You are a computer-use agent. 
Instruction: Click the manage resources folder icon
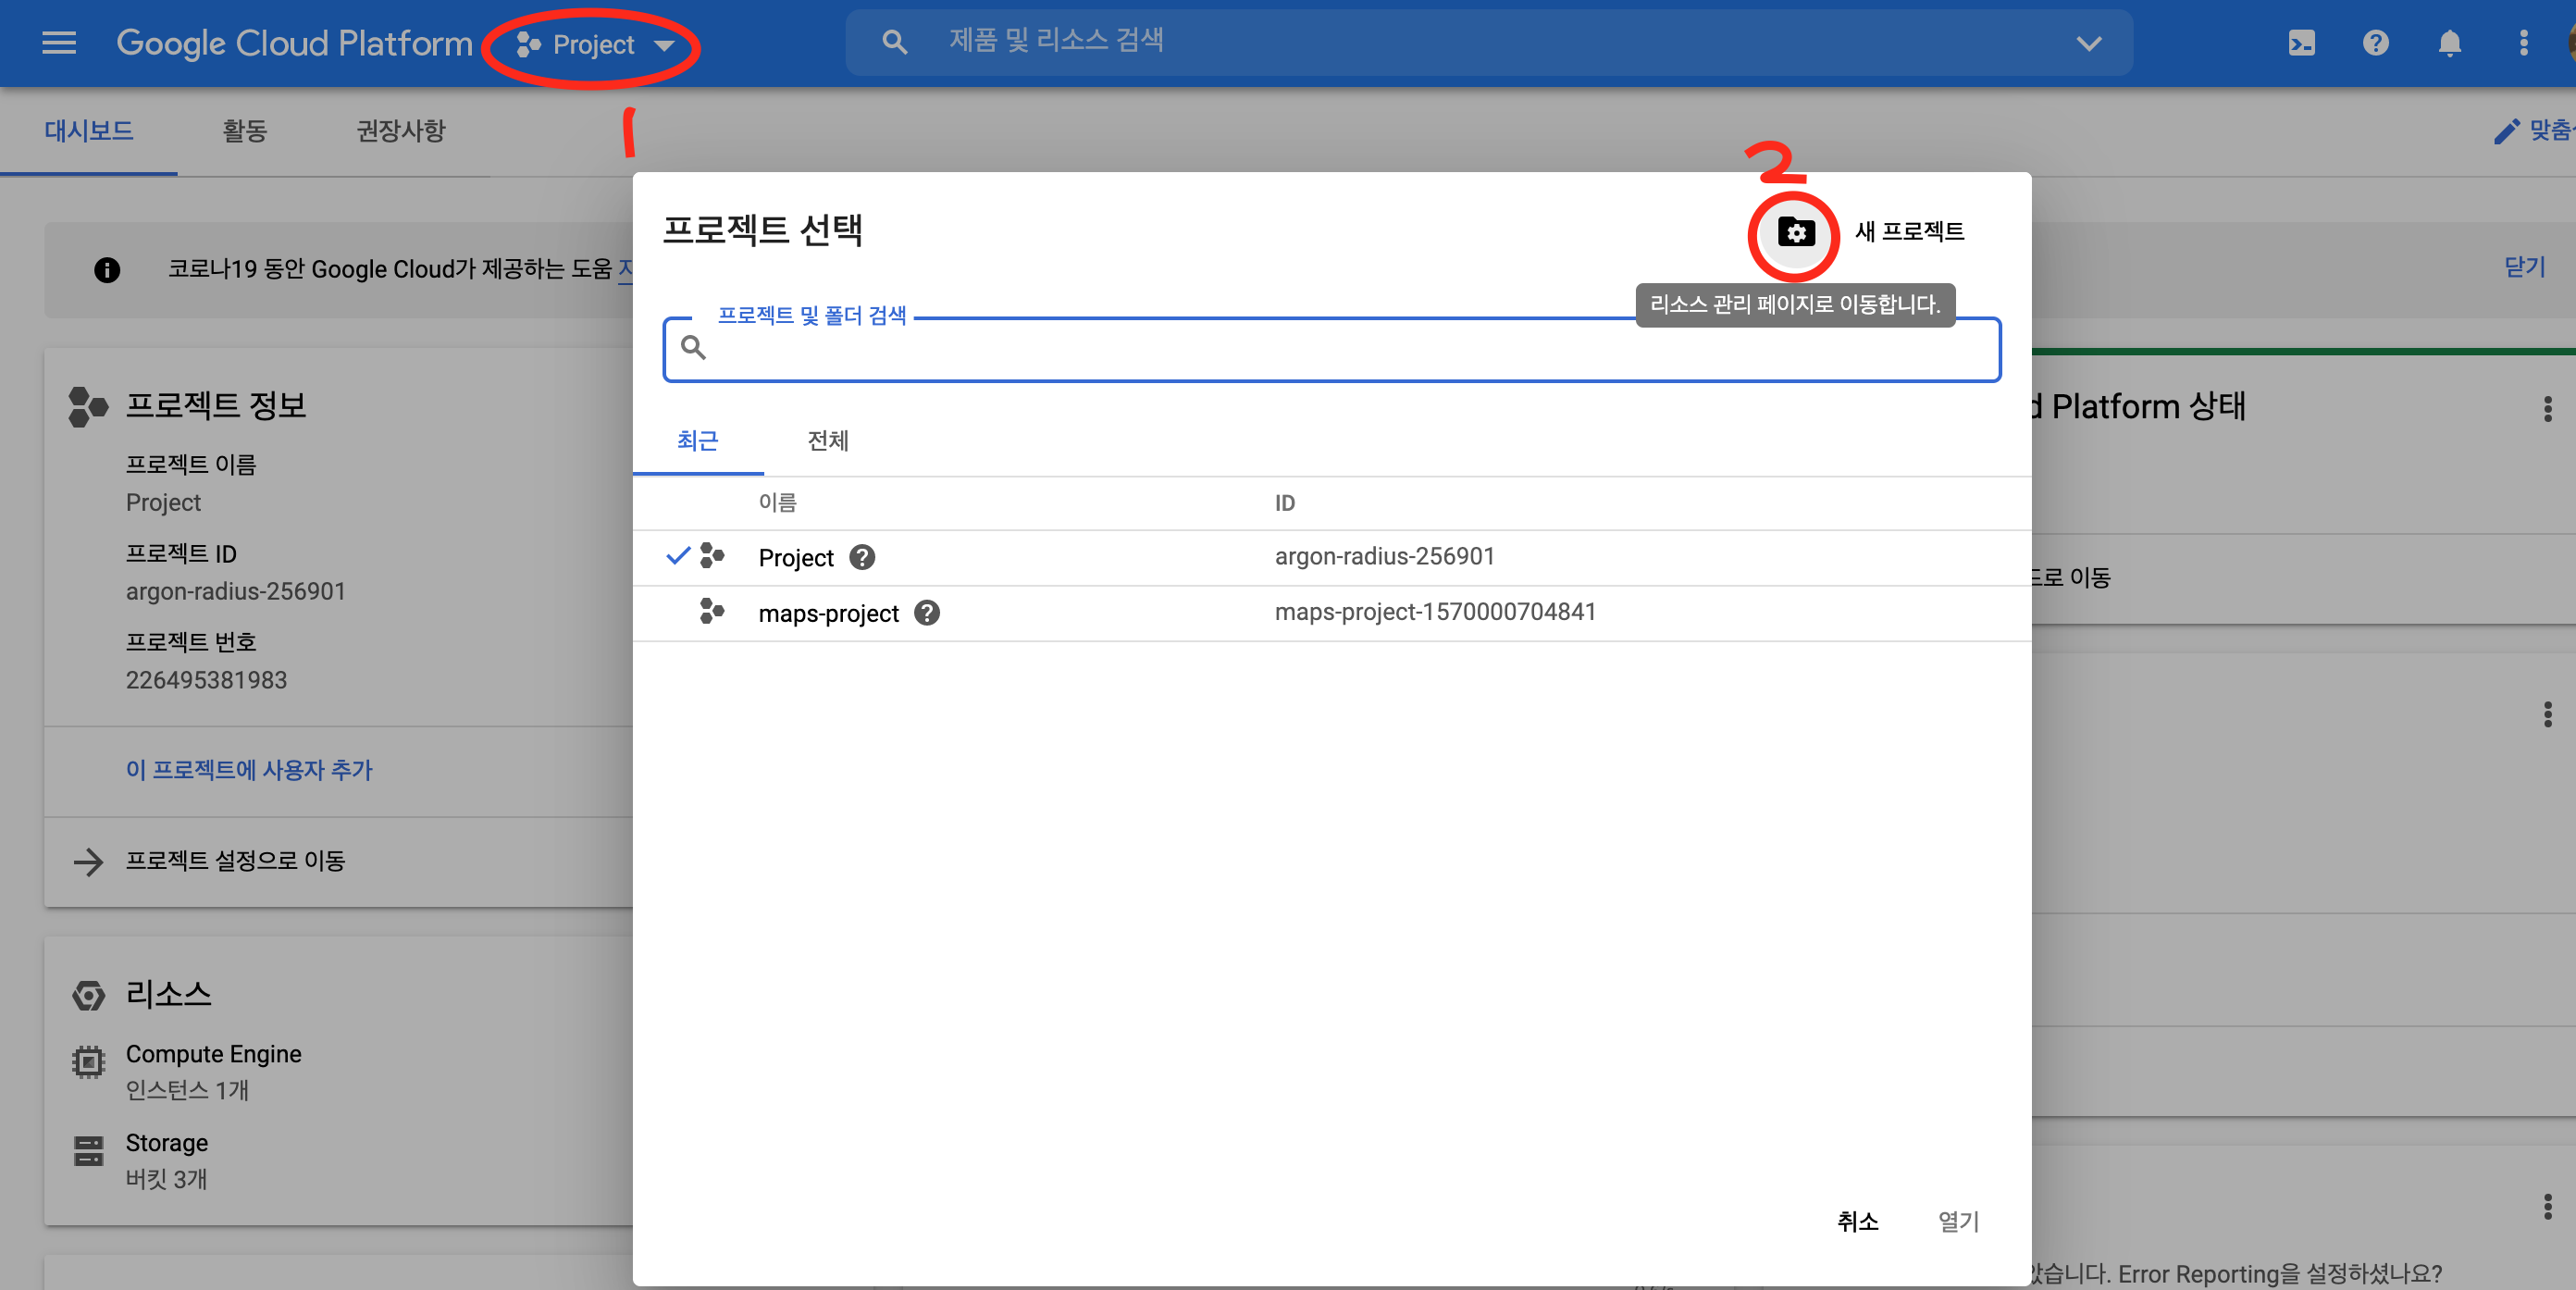click(x=1796, y=233)
